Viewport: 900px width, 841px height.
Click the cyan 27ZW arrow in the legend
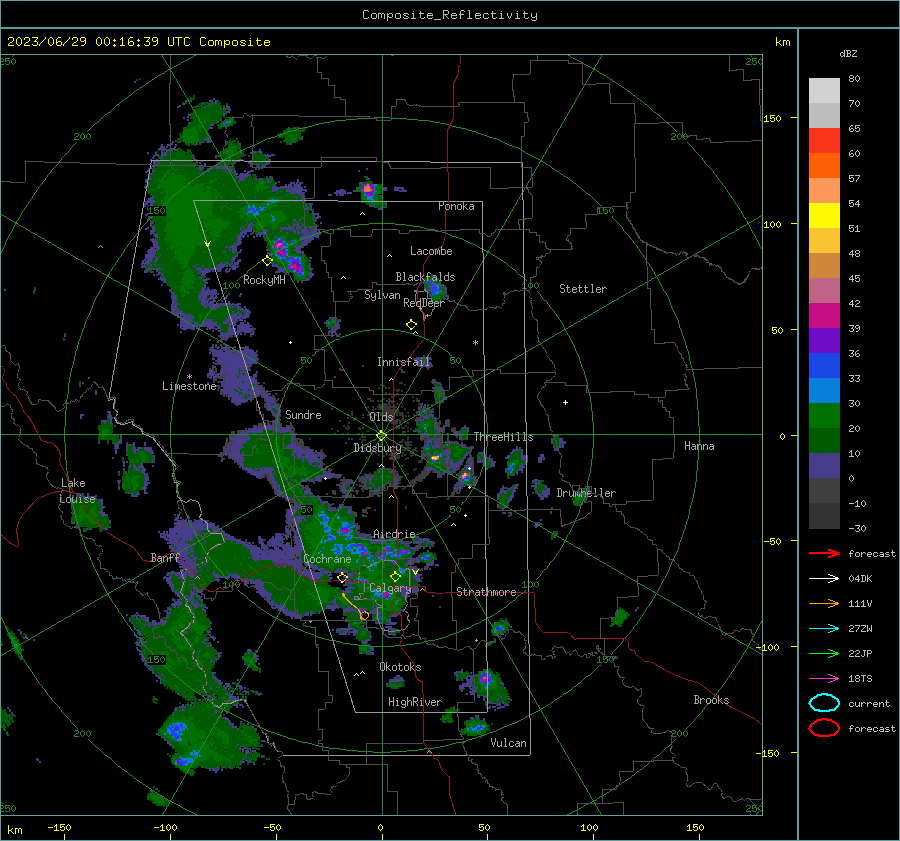pyautogui.click(x=824, y=629)
